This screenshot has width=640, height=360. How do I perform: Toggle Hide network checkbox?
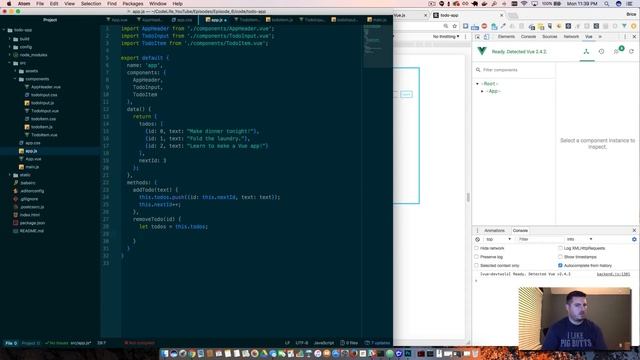[476, 248]
